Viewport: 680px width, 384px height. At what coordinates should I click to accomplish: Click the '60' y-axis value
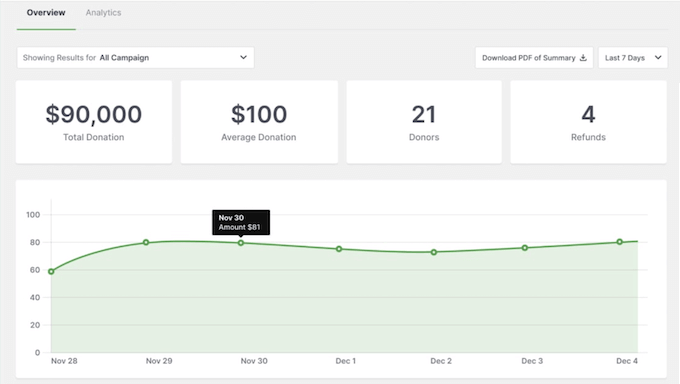35,270
